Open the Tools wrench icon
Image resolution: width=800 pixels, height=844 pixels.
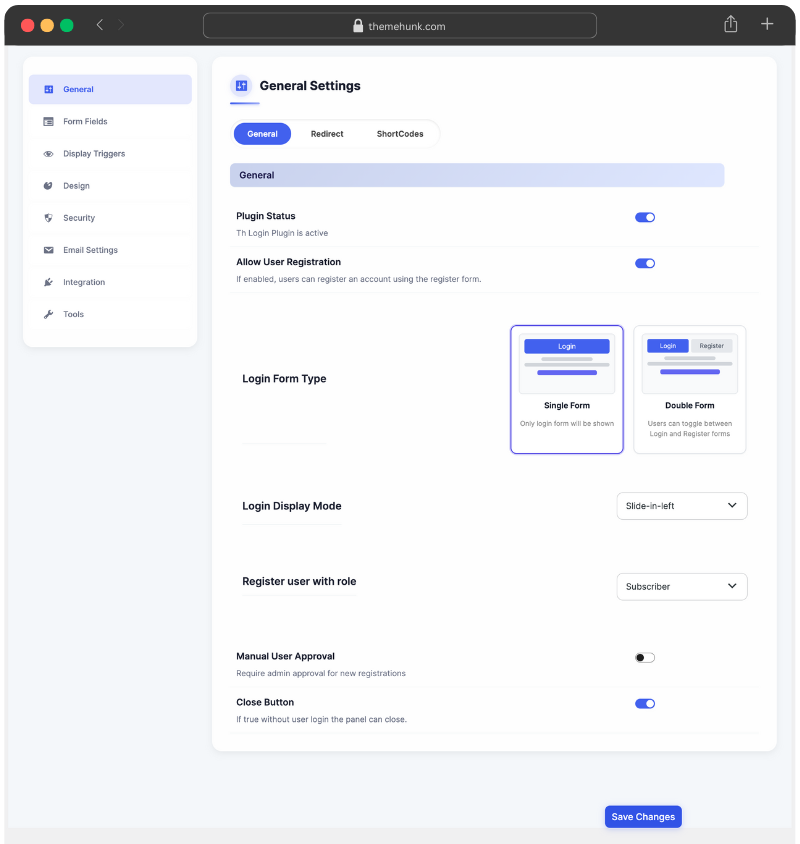(48, 313)
